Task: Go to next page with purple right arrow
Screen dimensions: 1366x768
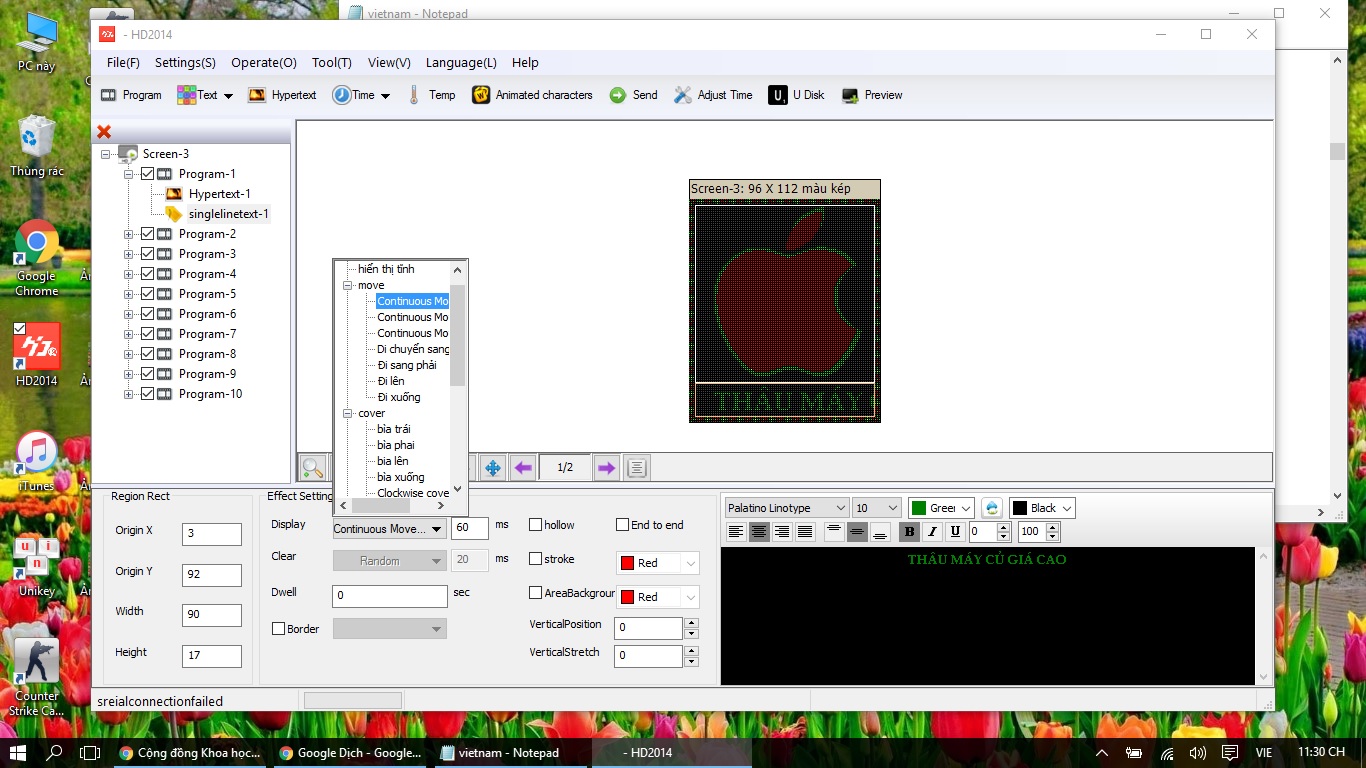Action: point(606,467)
